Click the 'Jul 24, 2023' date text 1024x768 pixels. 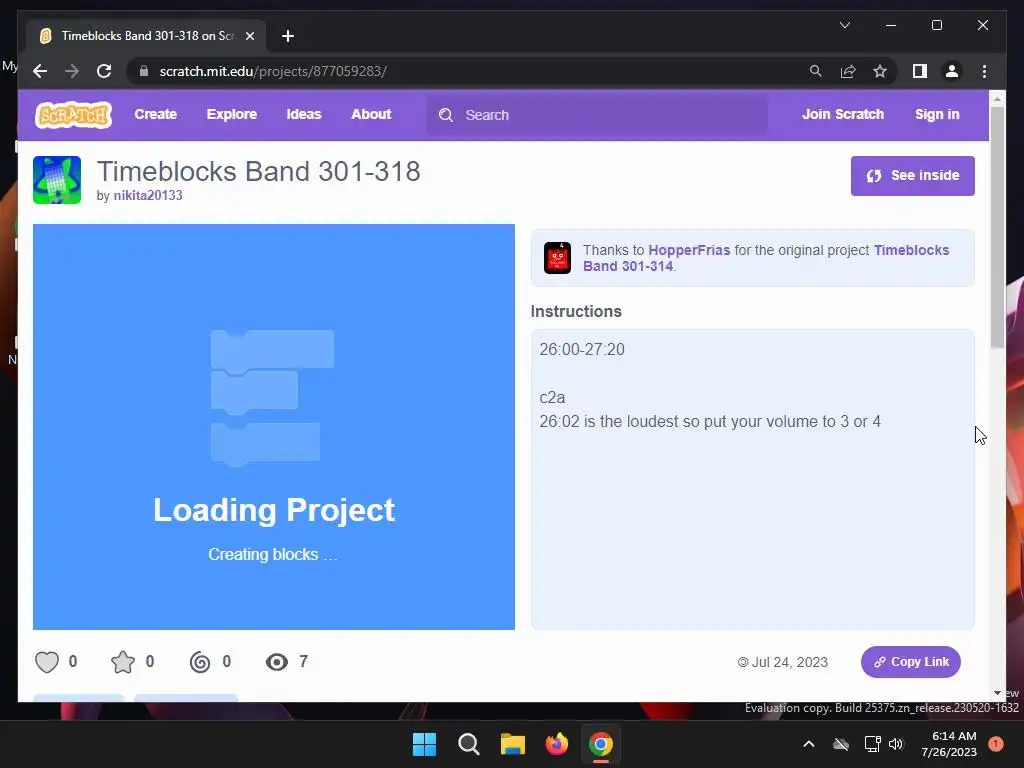pyautogui.click(x=790, y=662)
